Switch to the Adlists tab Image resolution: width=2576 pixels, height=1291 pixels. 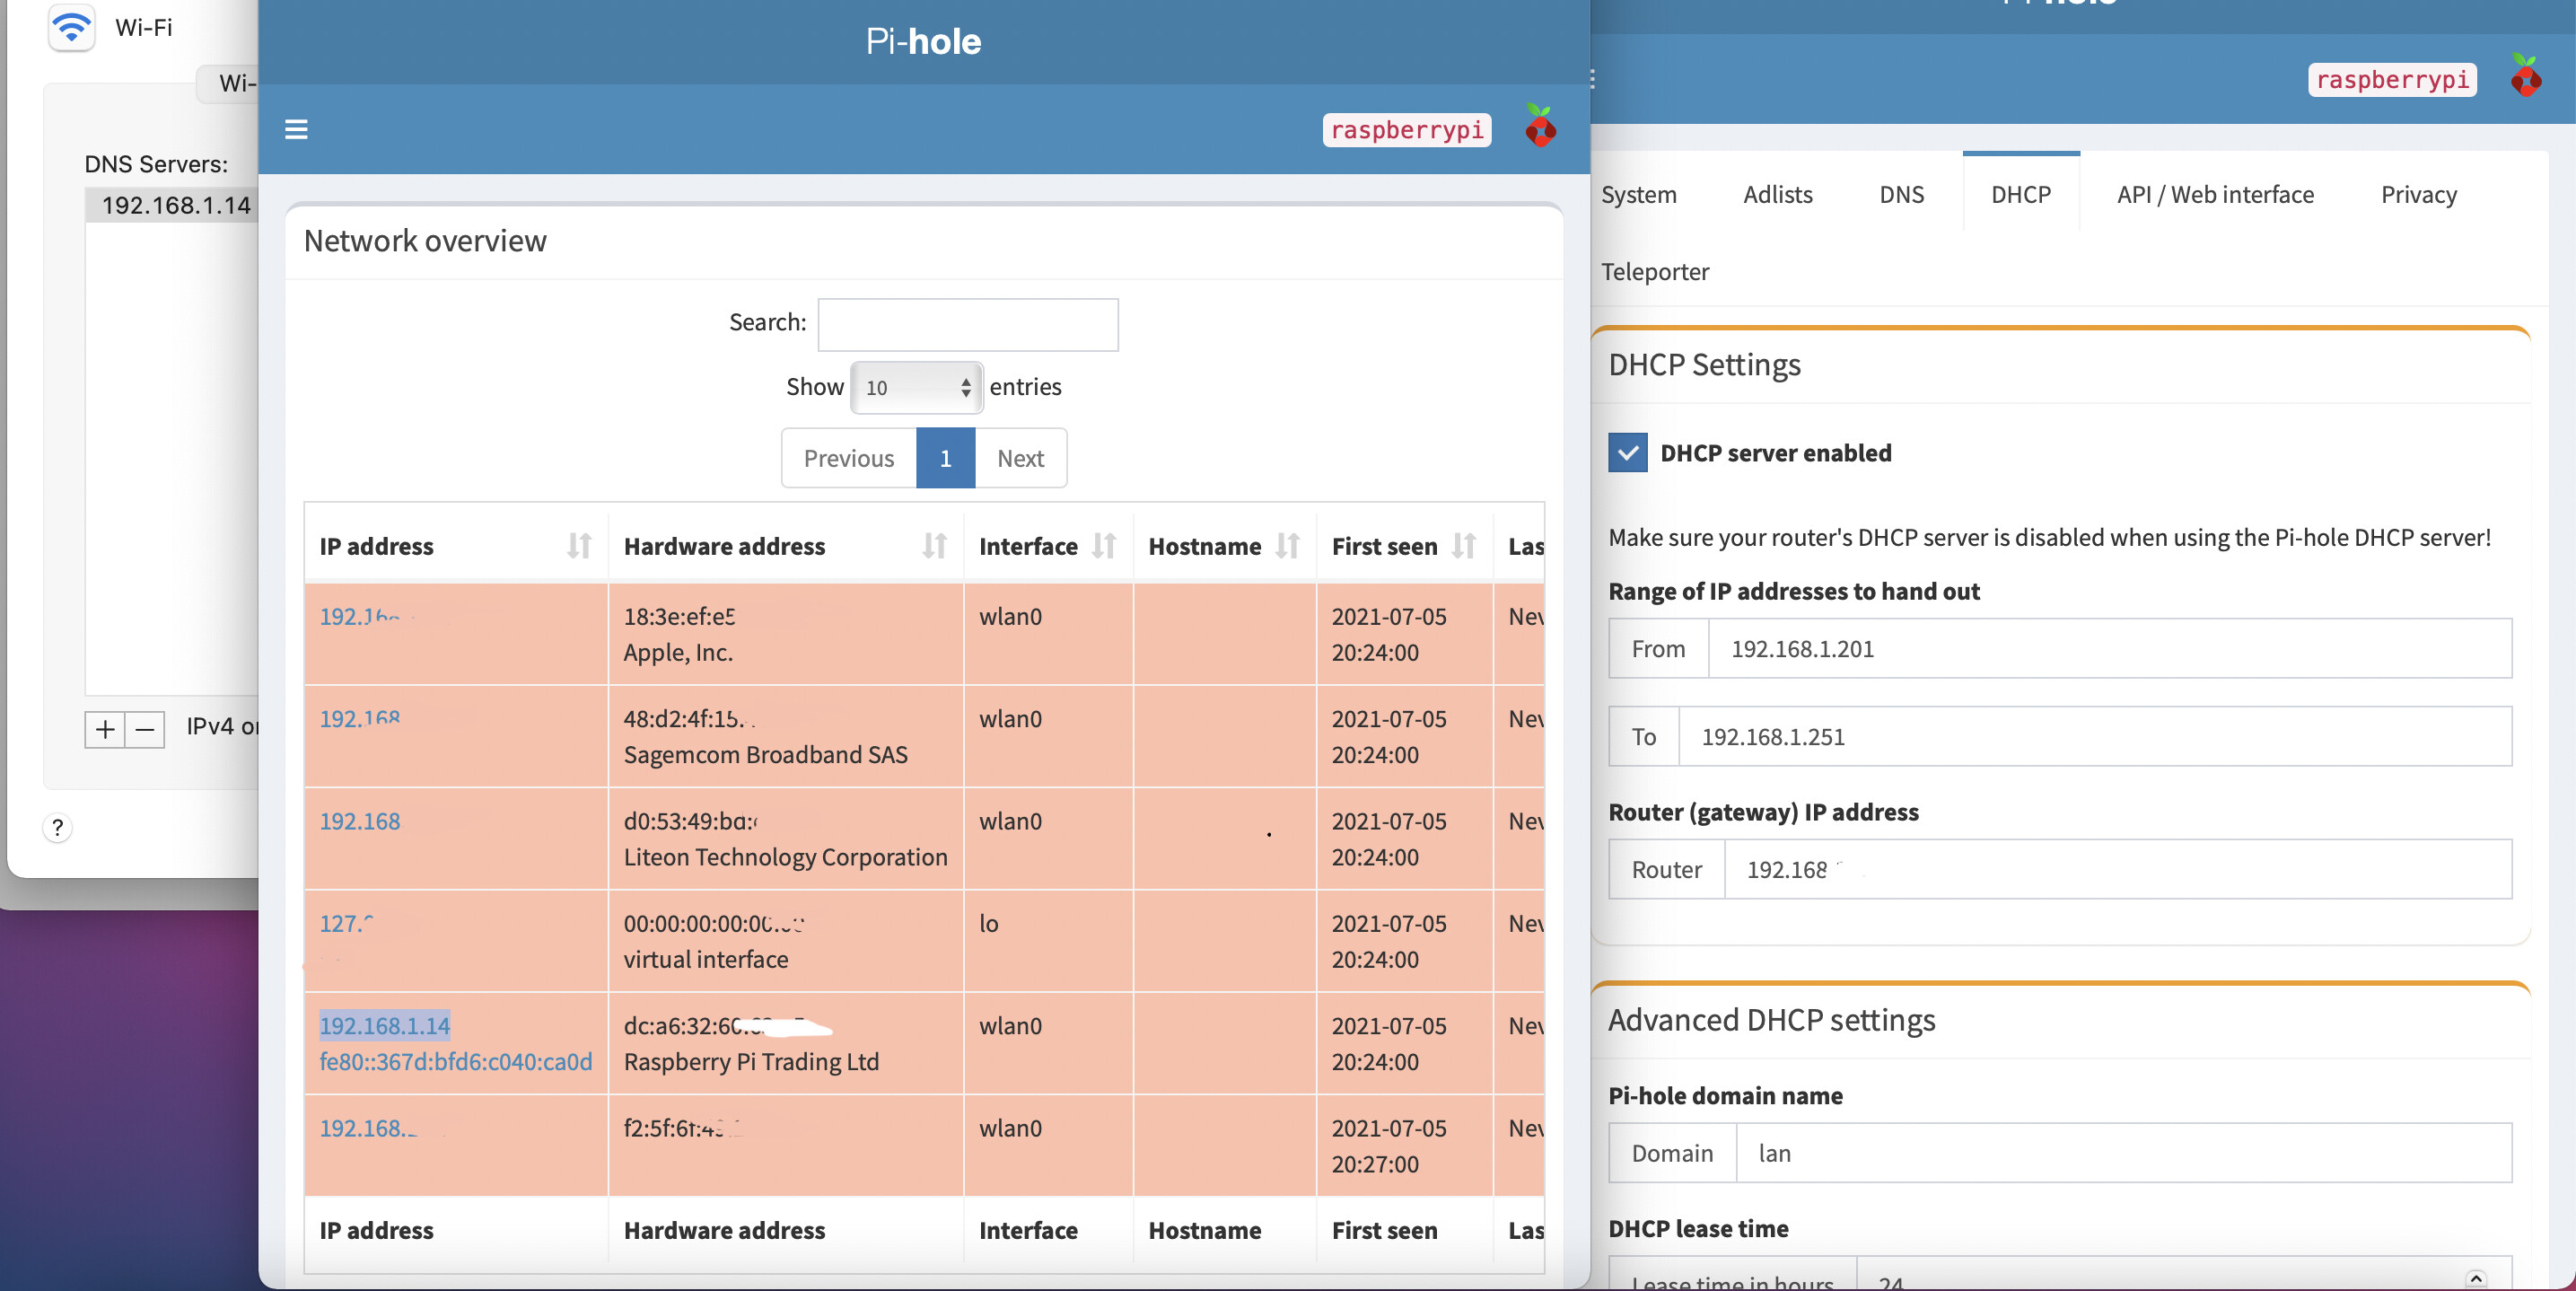coord(1777,195)
